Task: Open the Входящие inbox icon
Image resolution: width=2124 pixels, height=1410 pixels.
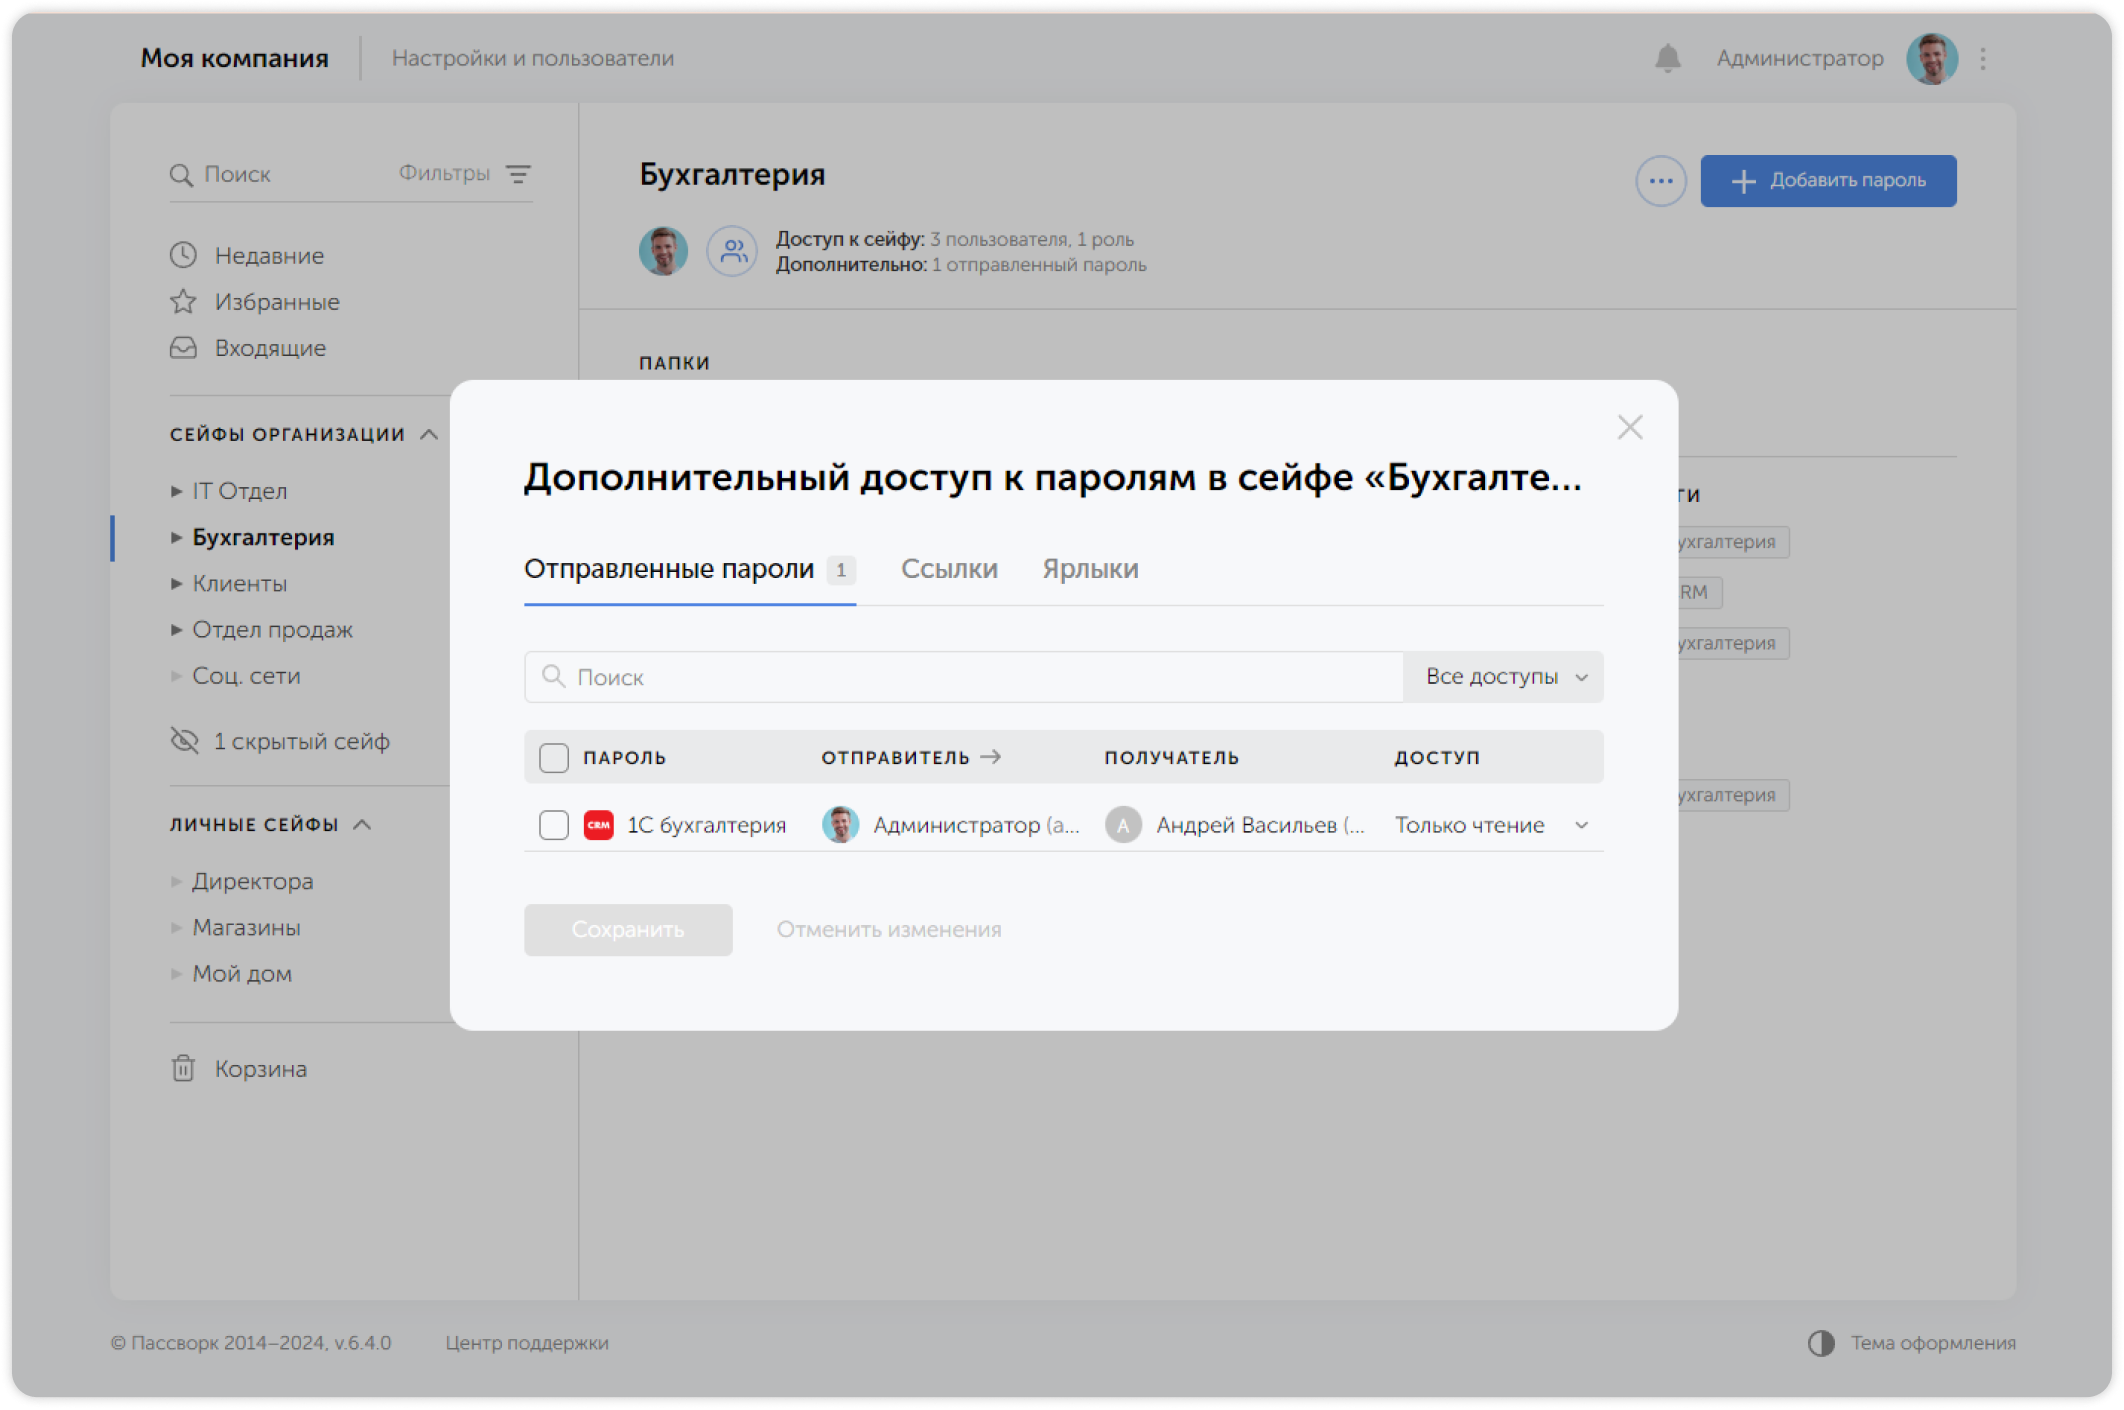Action: point(183,347)
